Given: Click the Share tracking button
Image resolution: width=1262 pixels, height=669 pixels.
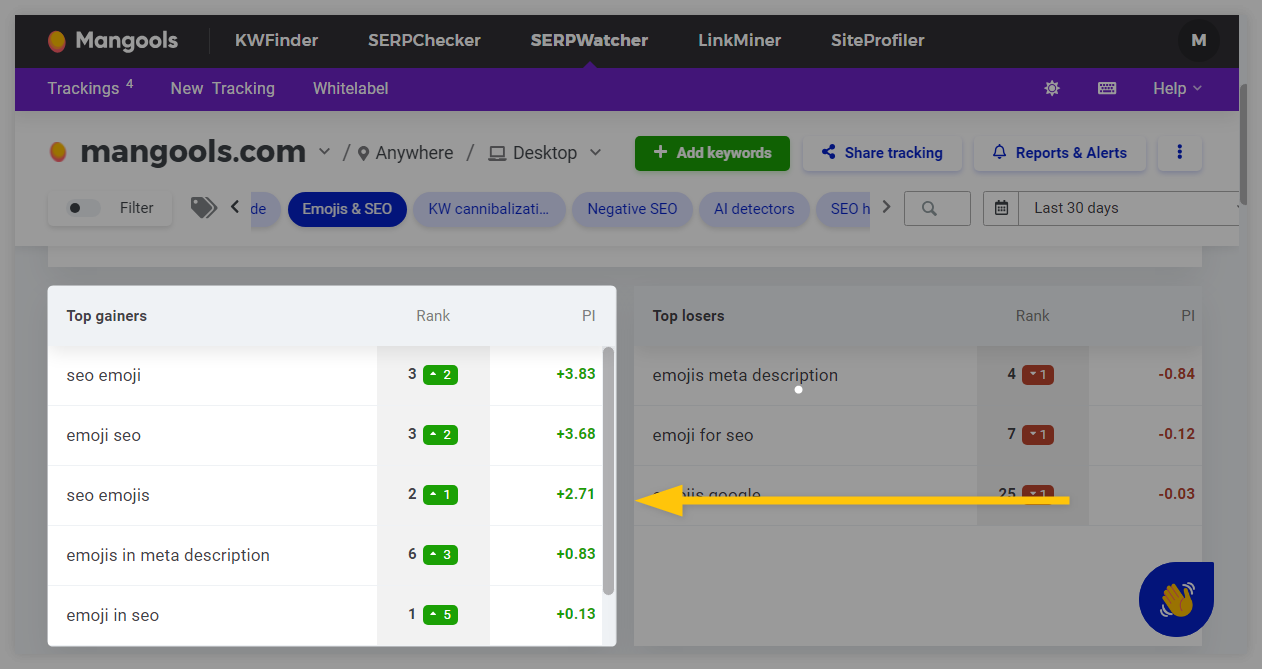Looking at the screenshot, I should pos(882,153).
